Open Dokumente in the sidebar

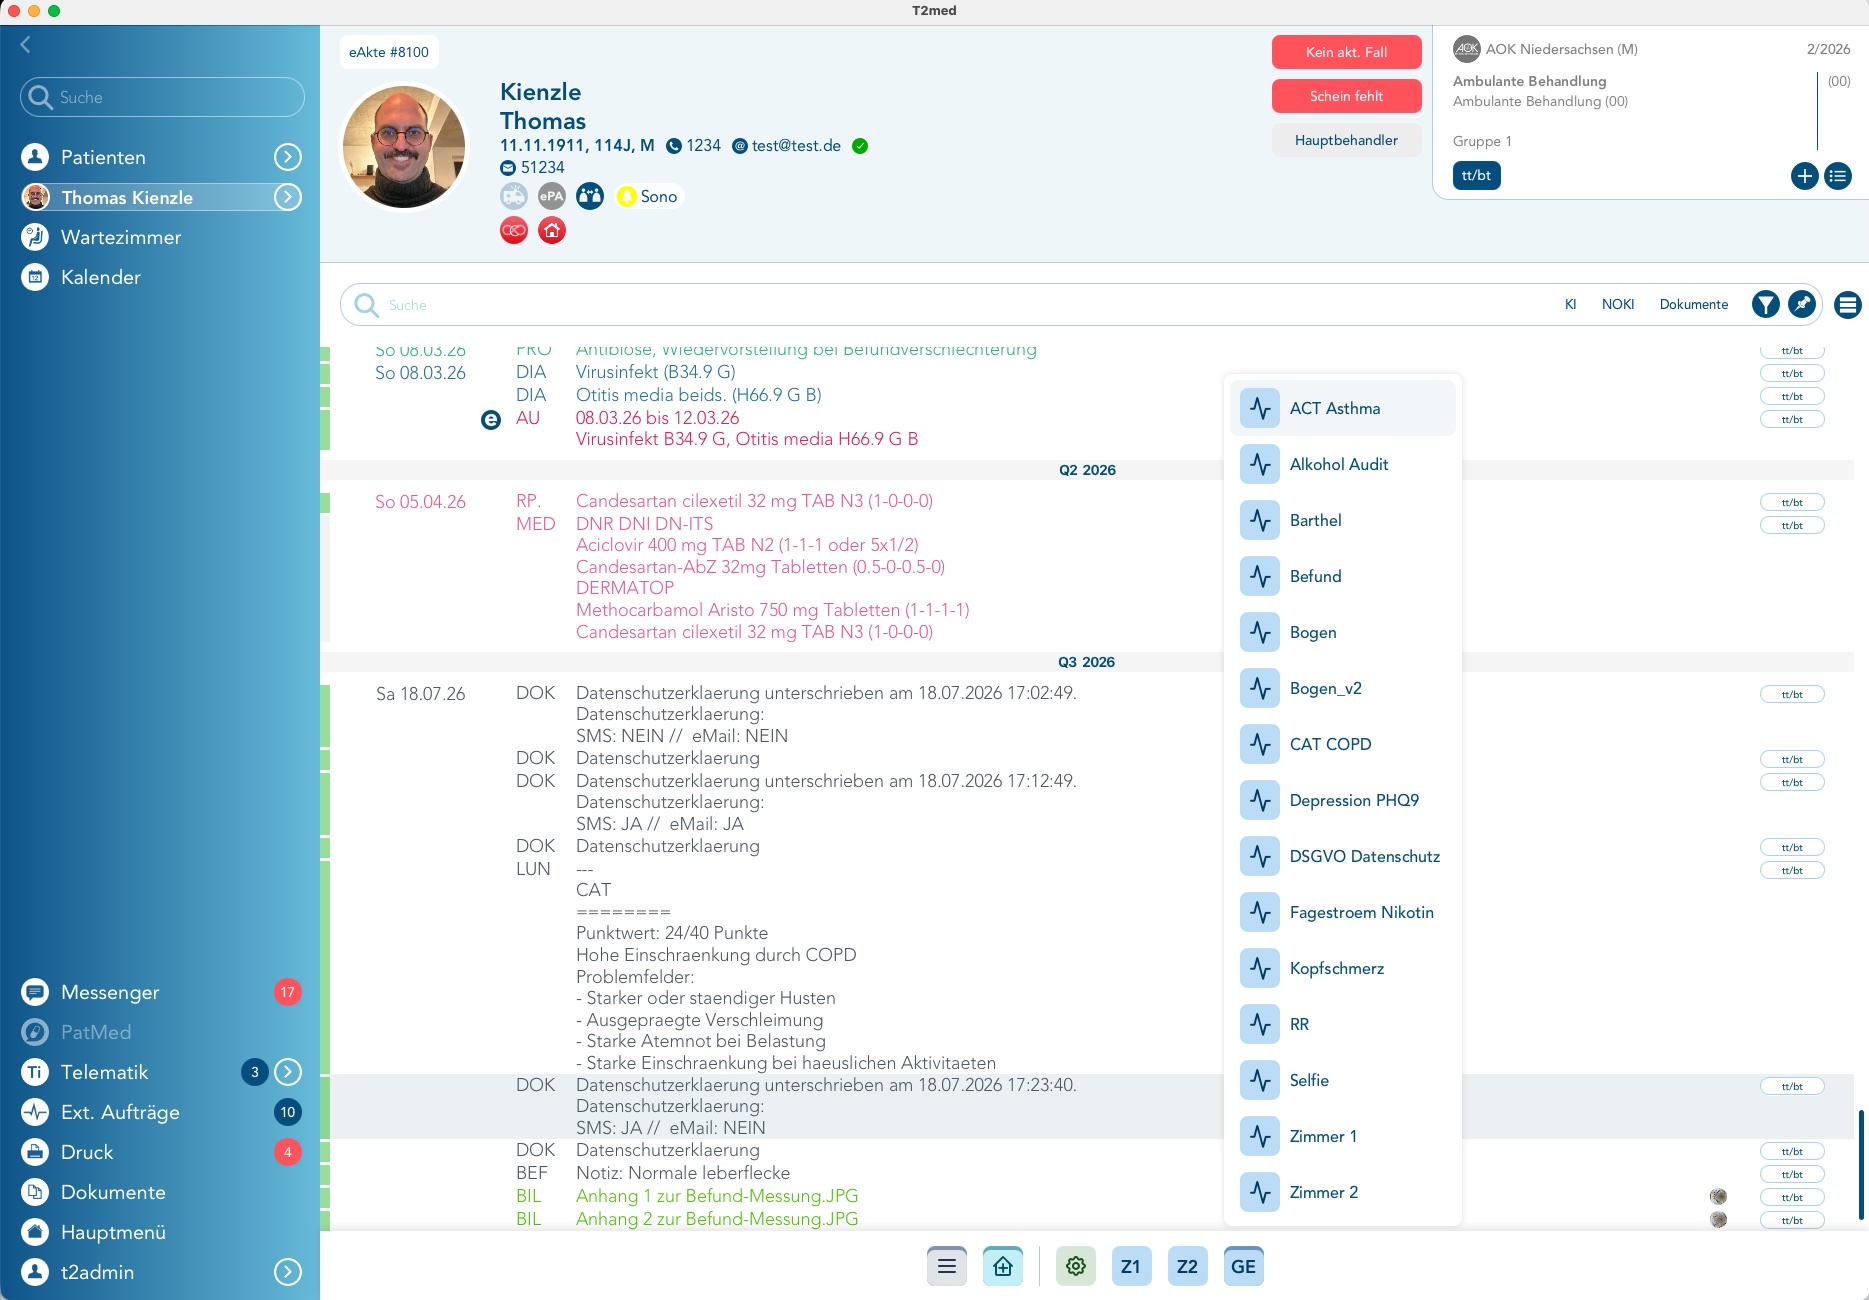112,1192
